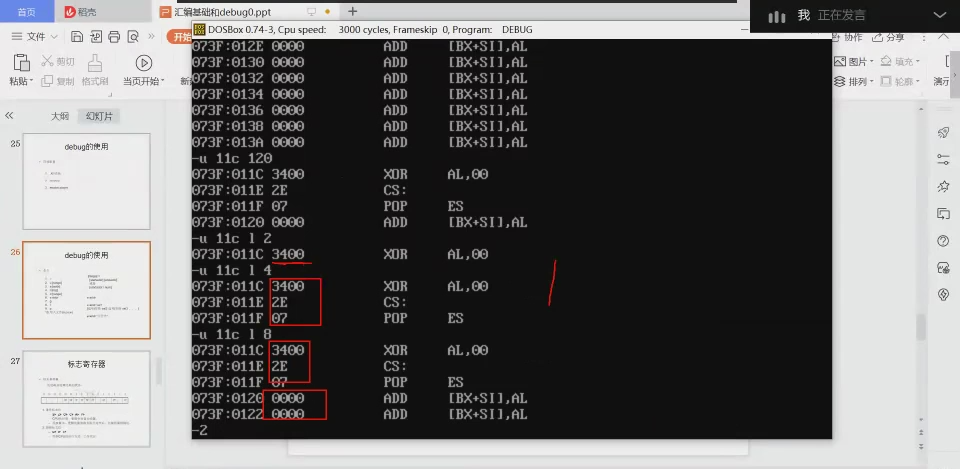Click the Print icon in quick toolbar

[x=114, y=37]
